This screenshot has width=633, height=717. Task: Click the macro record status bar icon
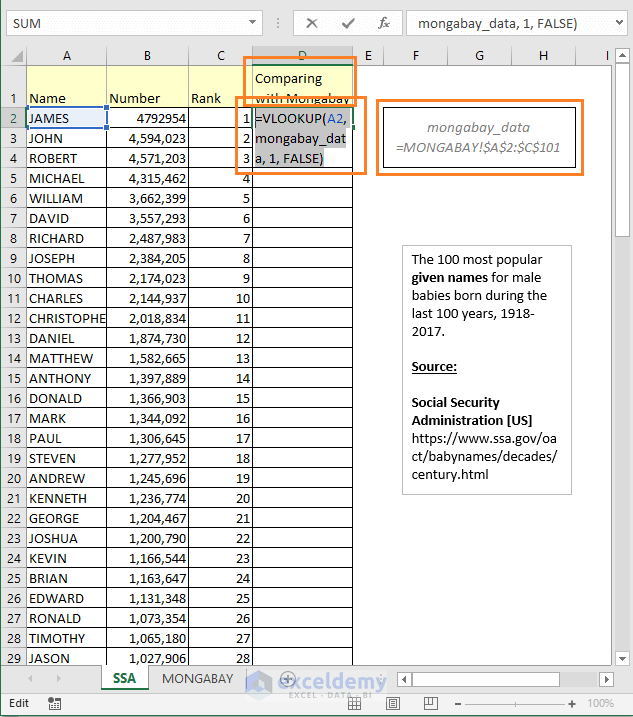[54, 703]
